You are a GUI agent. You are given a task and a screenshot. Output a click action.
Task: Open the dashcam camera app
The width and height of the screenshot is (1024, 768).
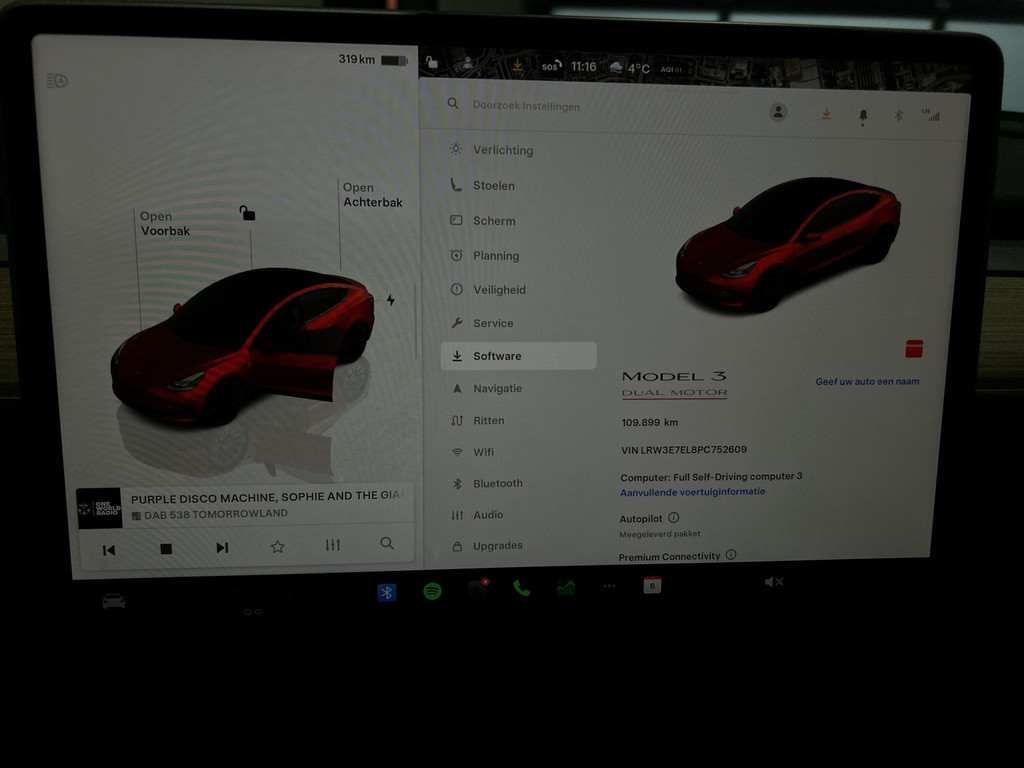(x=478, y=589)
